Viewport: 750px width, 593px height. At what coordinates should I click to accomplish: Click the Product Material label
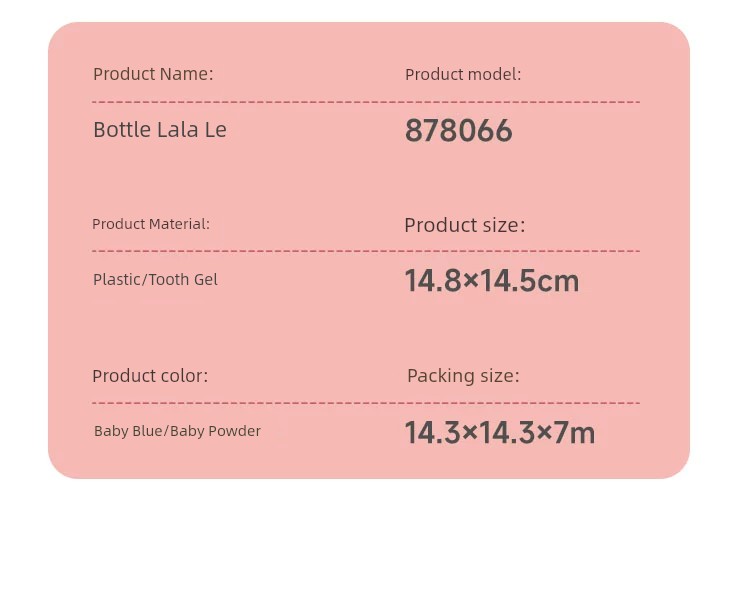[x=151, y=224]
